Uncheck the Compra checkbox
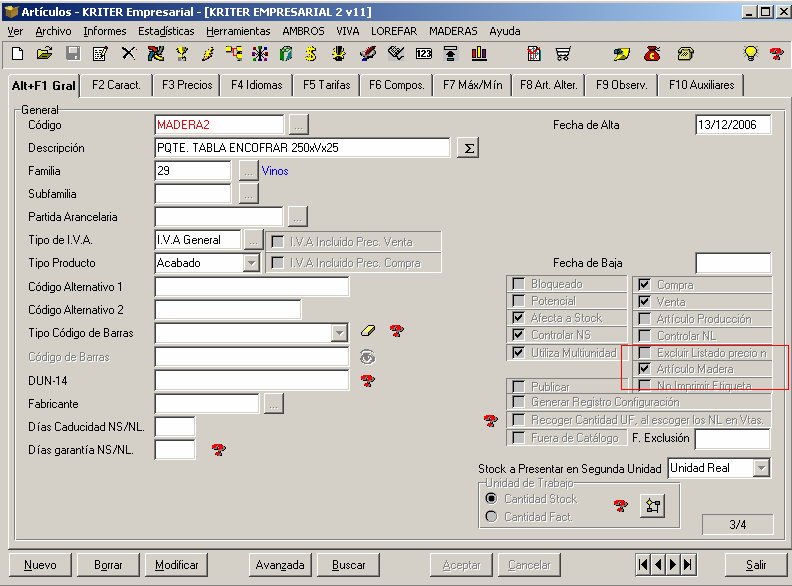792x586 pixels. pyautogui.click(x=644, y=284)
